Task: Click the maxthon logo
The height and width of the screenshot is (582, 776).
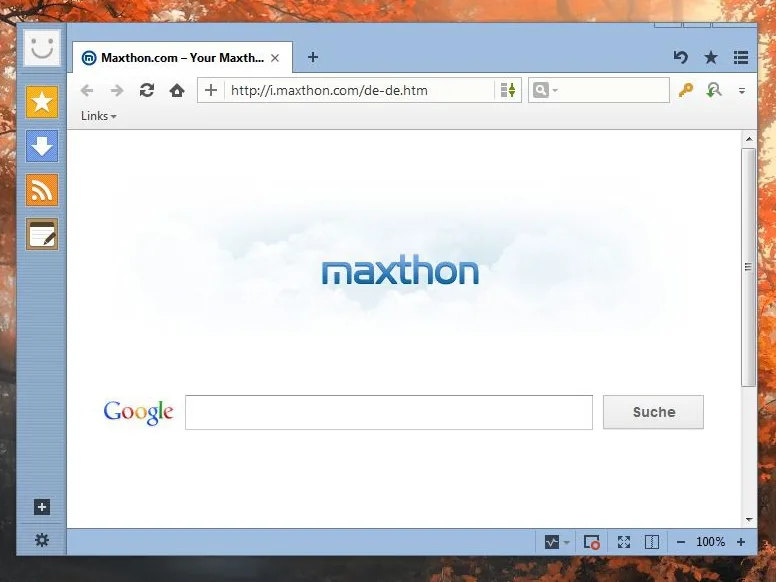Action: (400, 270)
